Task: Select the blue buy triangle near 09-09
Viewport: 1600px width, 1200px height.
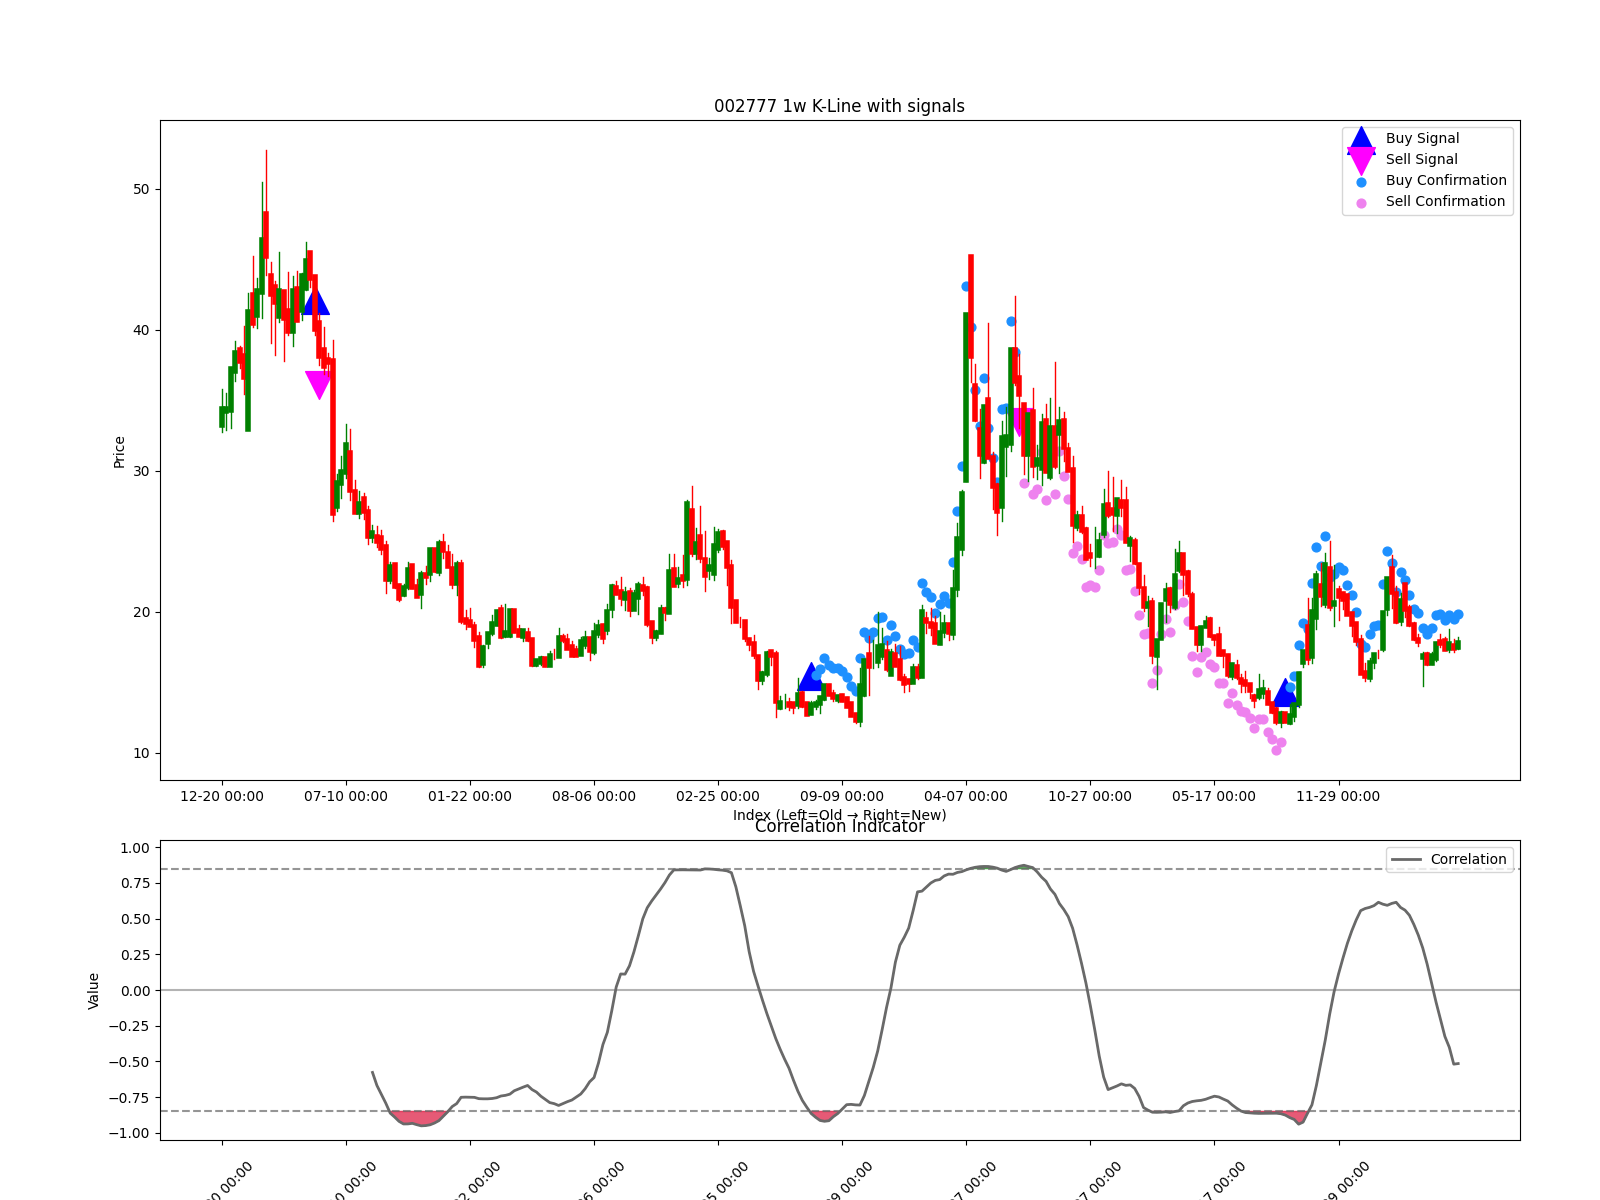Action: pos(811,677)
